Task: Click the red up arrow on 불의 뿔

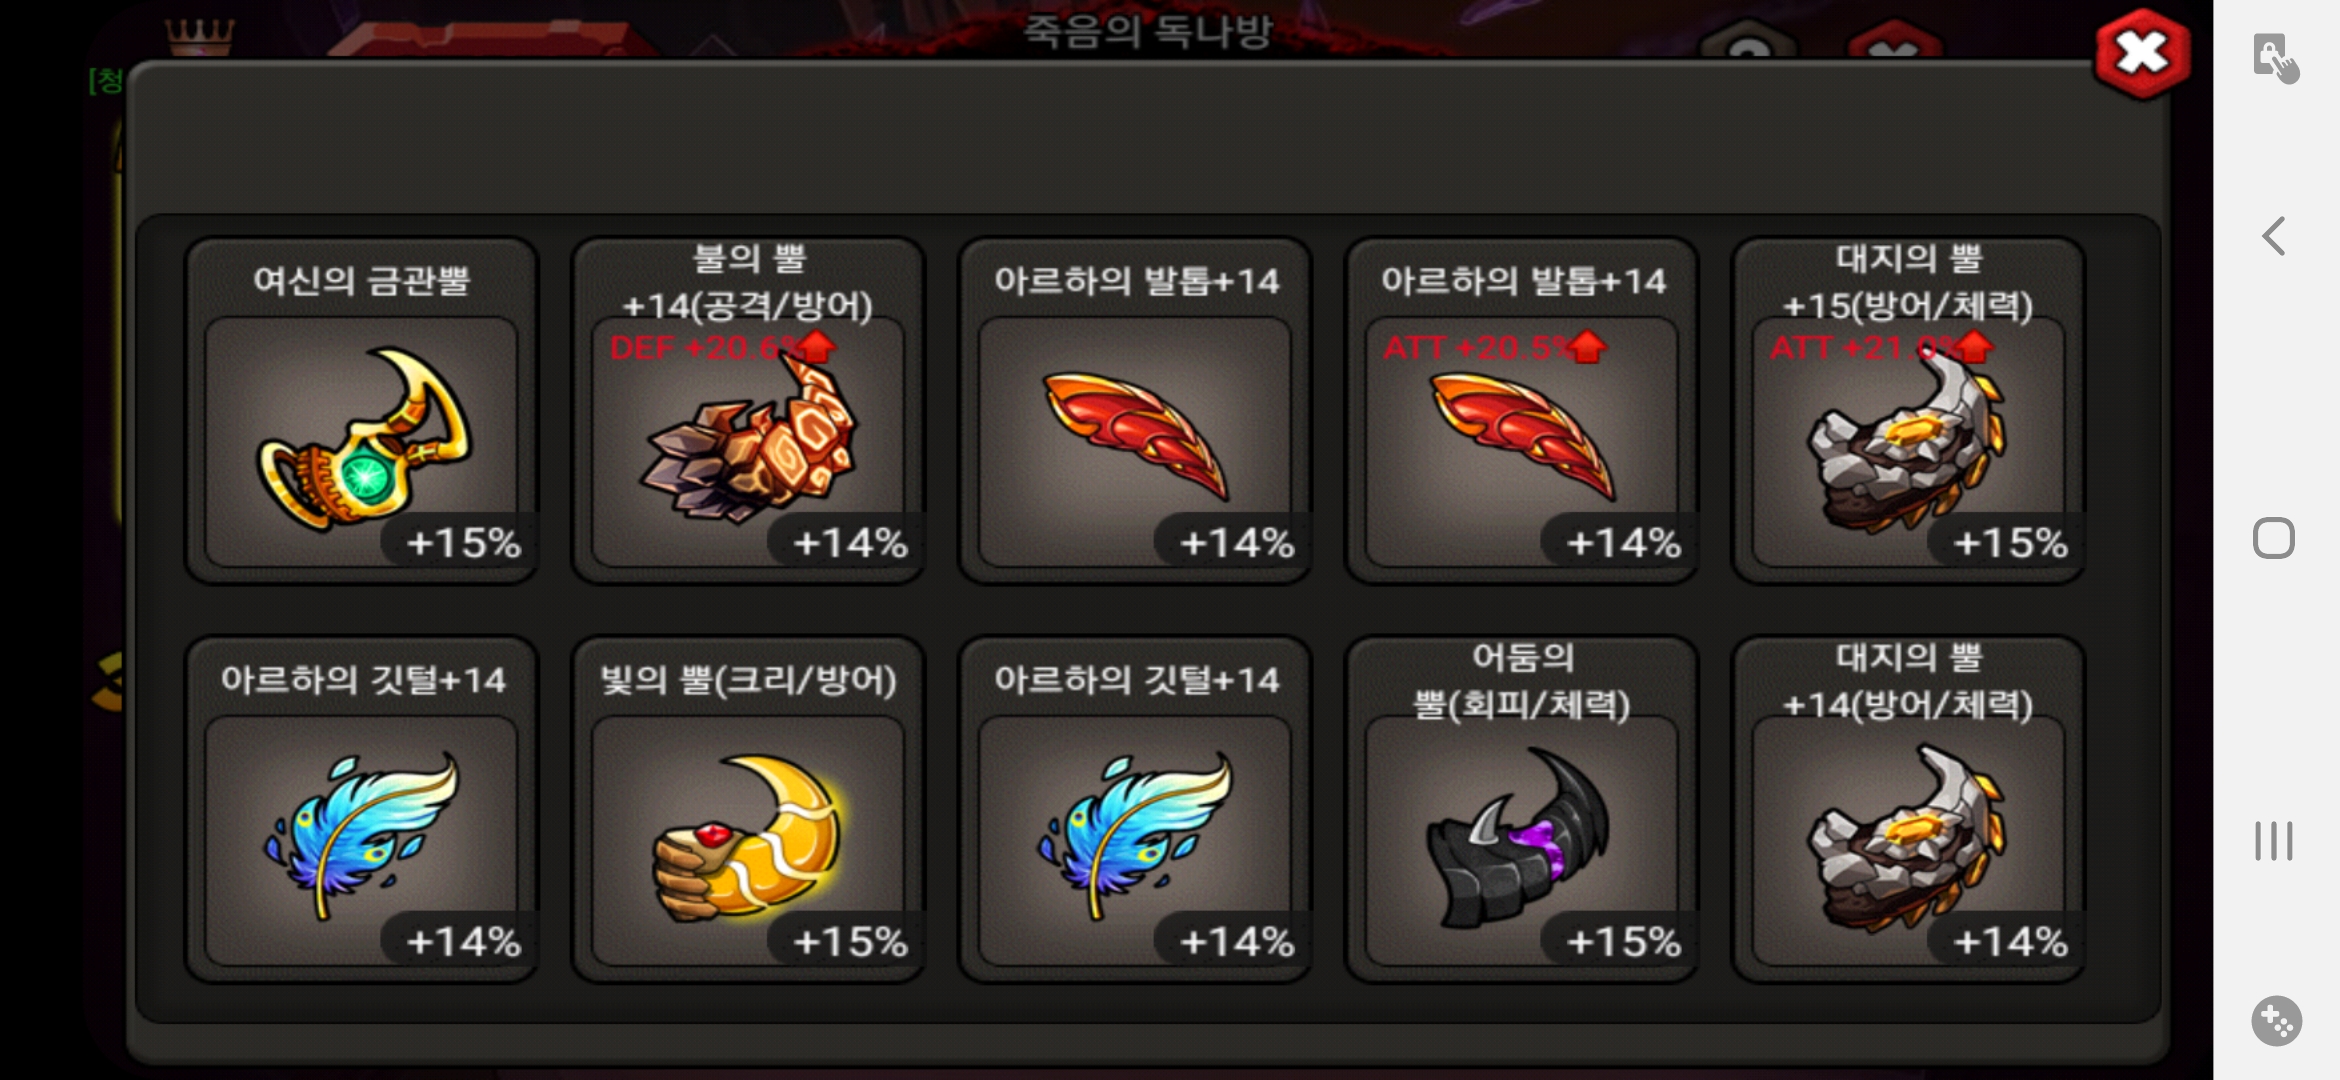Action: click(x=817, y=346)
